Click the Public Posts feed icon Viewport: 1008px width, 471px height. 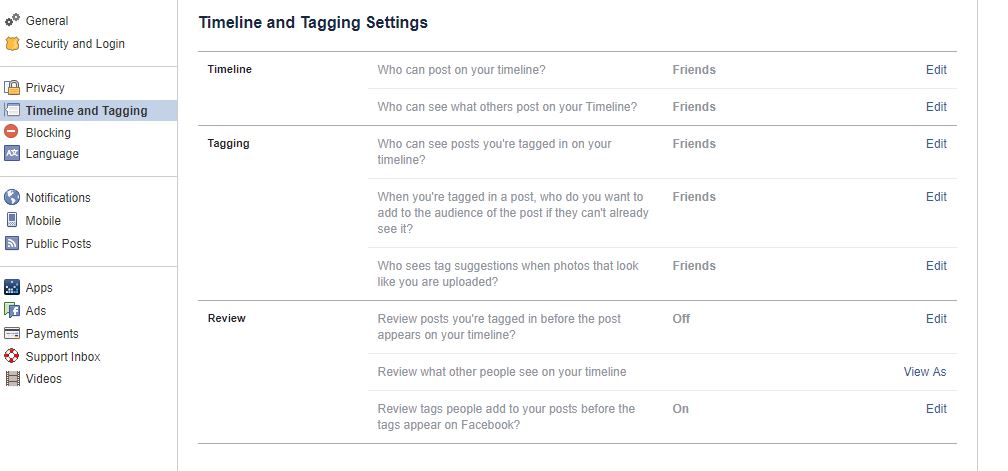tap(12, 244)
